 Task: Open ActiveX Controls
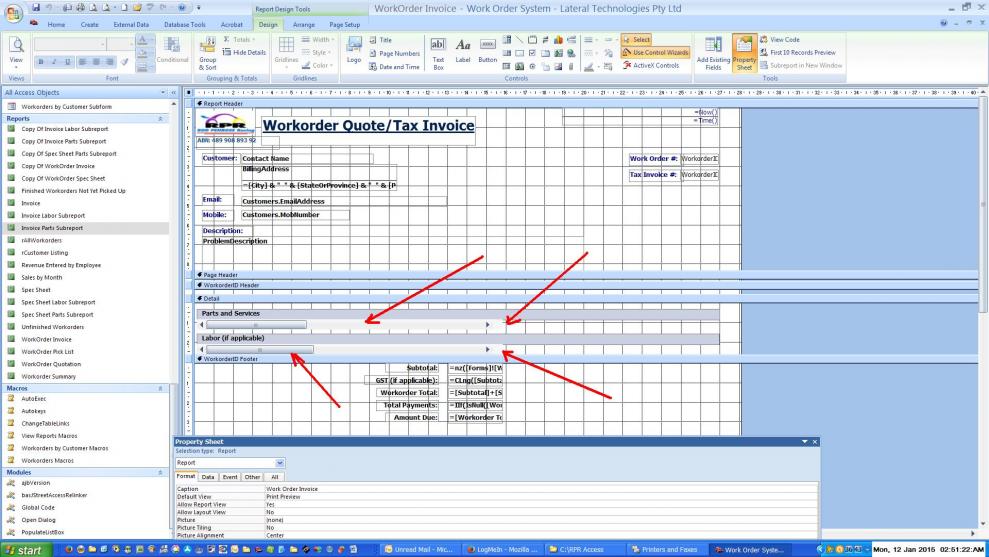(x=650, y=66)
